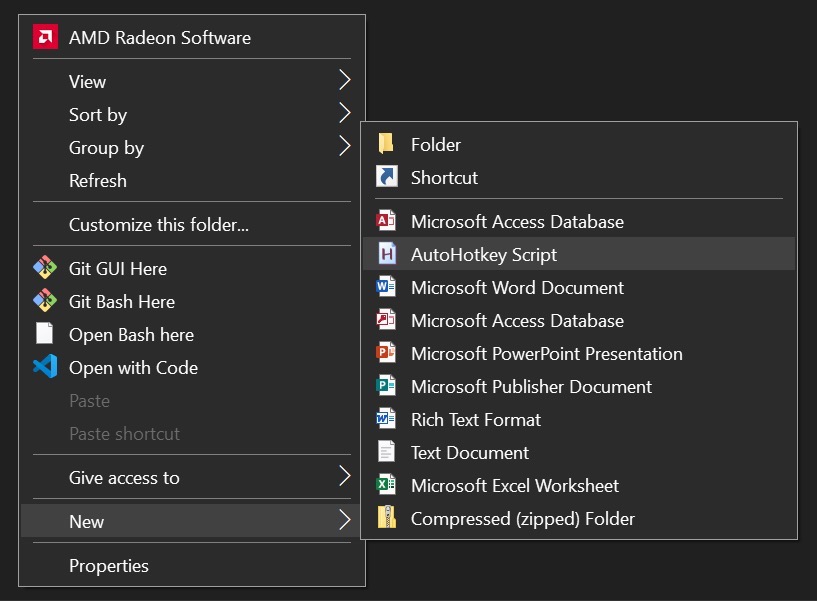The width and height of the screenshot is (817, 601).
Task: Create a new Rich Text Format file
Action: click(475, 420)
